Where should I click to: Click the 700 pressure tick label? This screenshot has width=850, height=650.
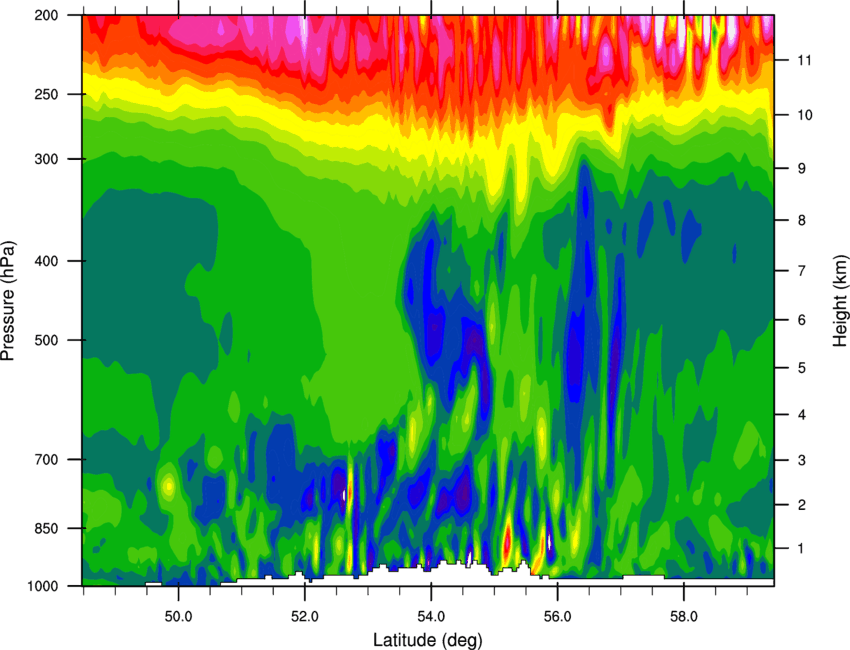point(47,460)
